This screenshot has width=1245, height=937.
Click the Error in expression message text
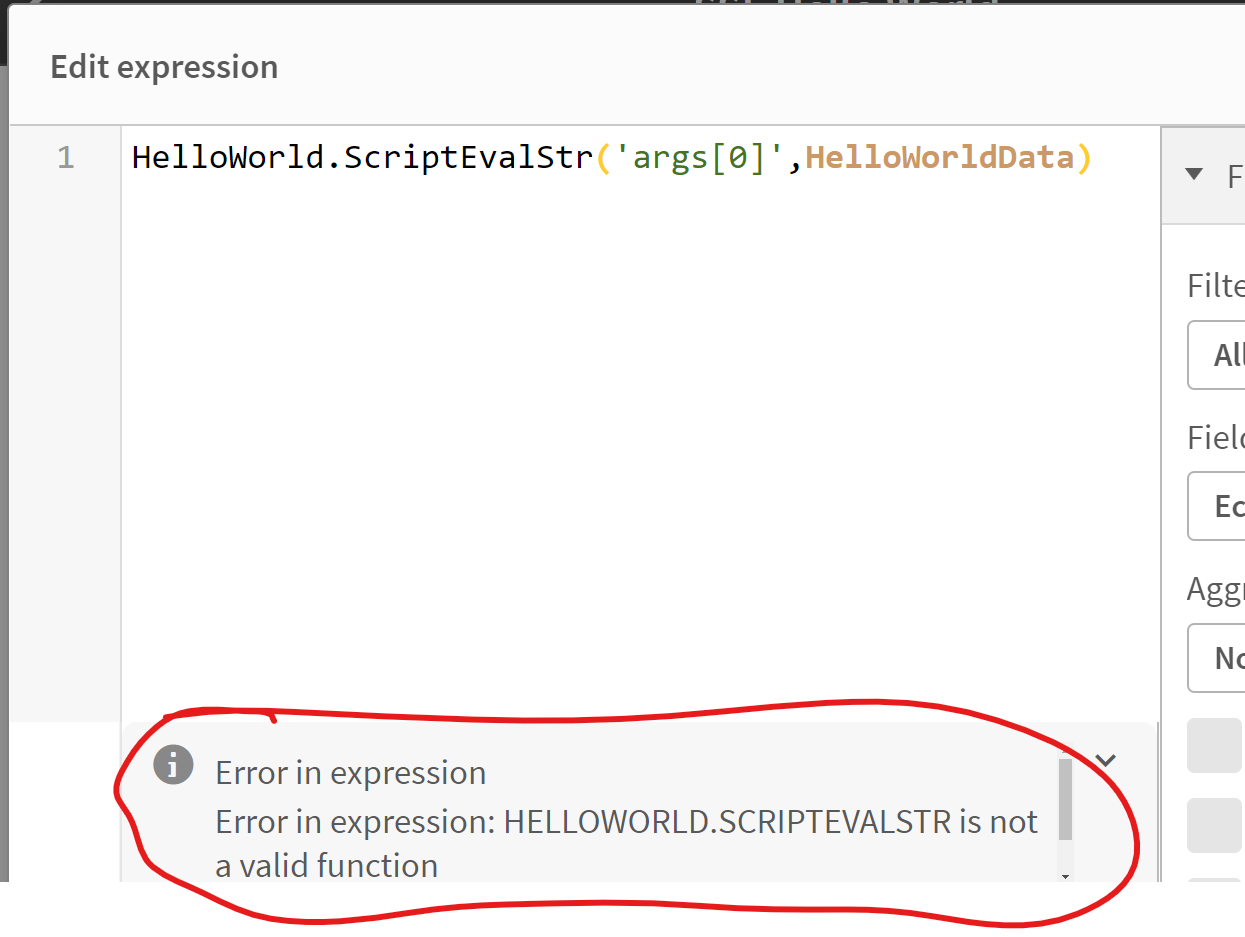click(x=351, y=772)
